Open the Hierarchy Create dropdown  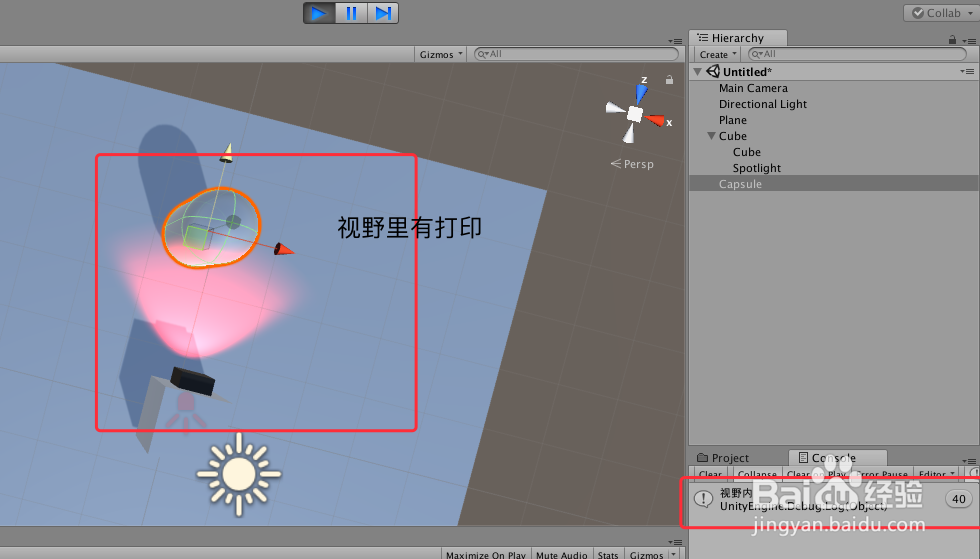click(x=718, y=54)
